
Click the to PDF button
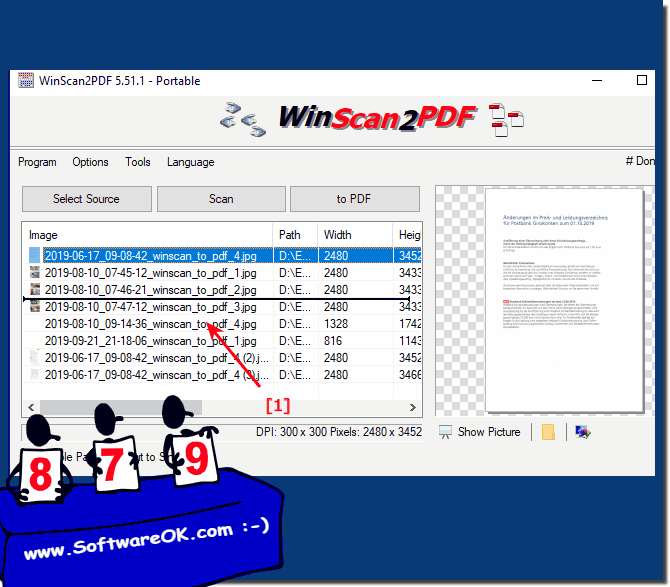tap(355, 199)
